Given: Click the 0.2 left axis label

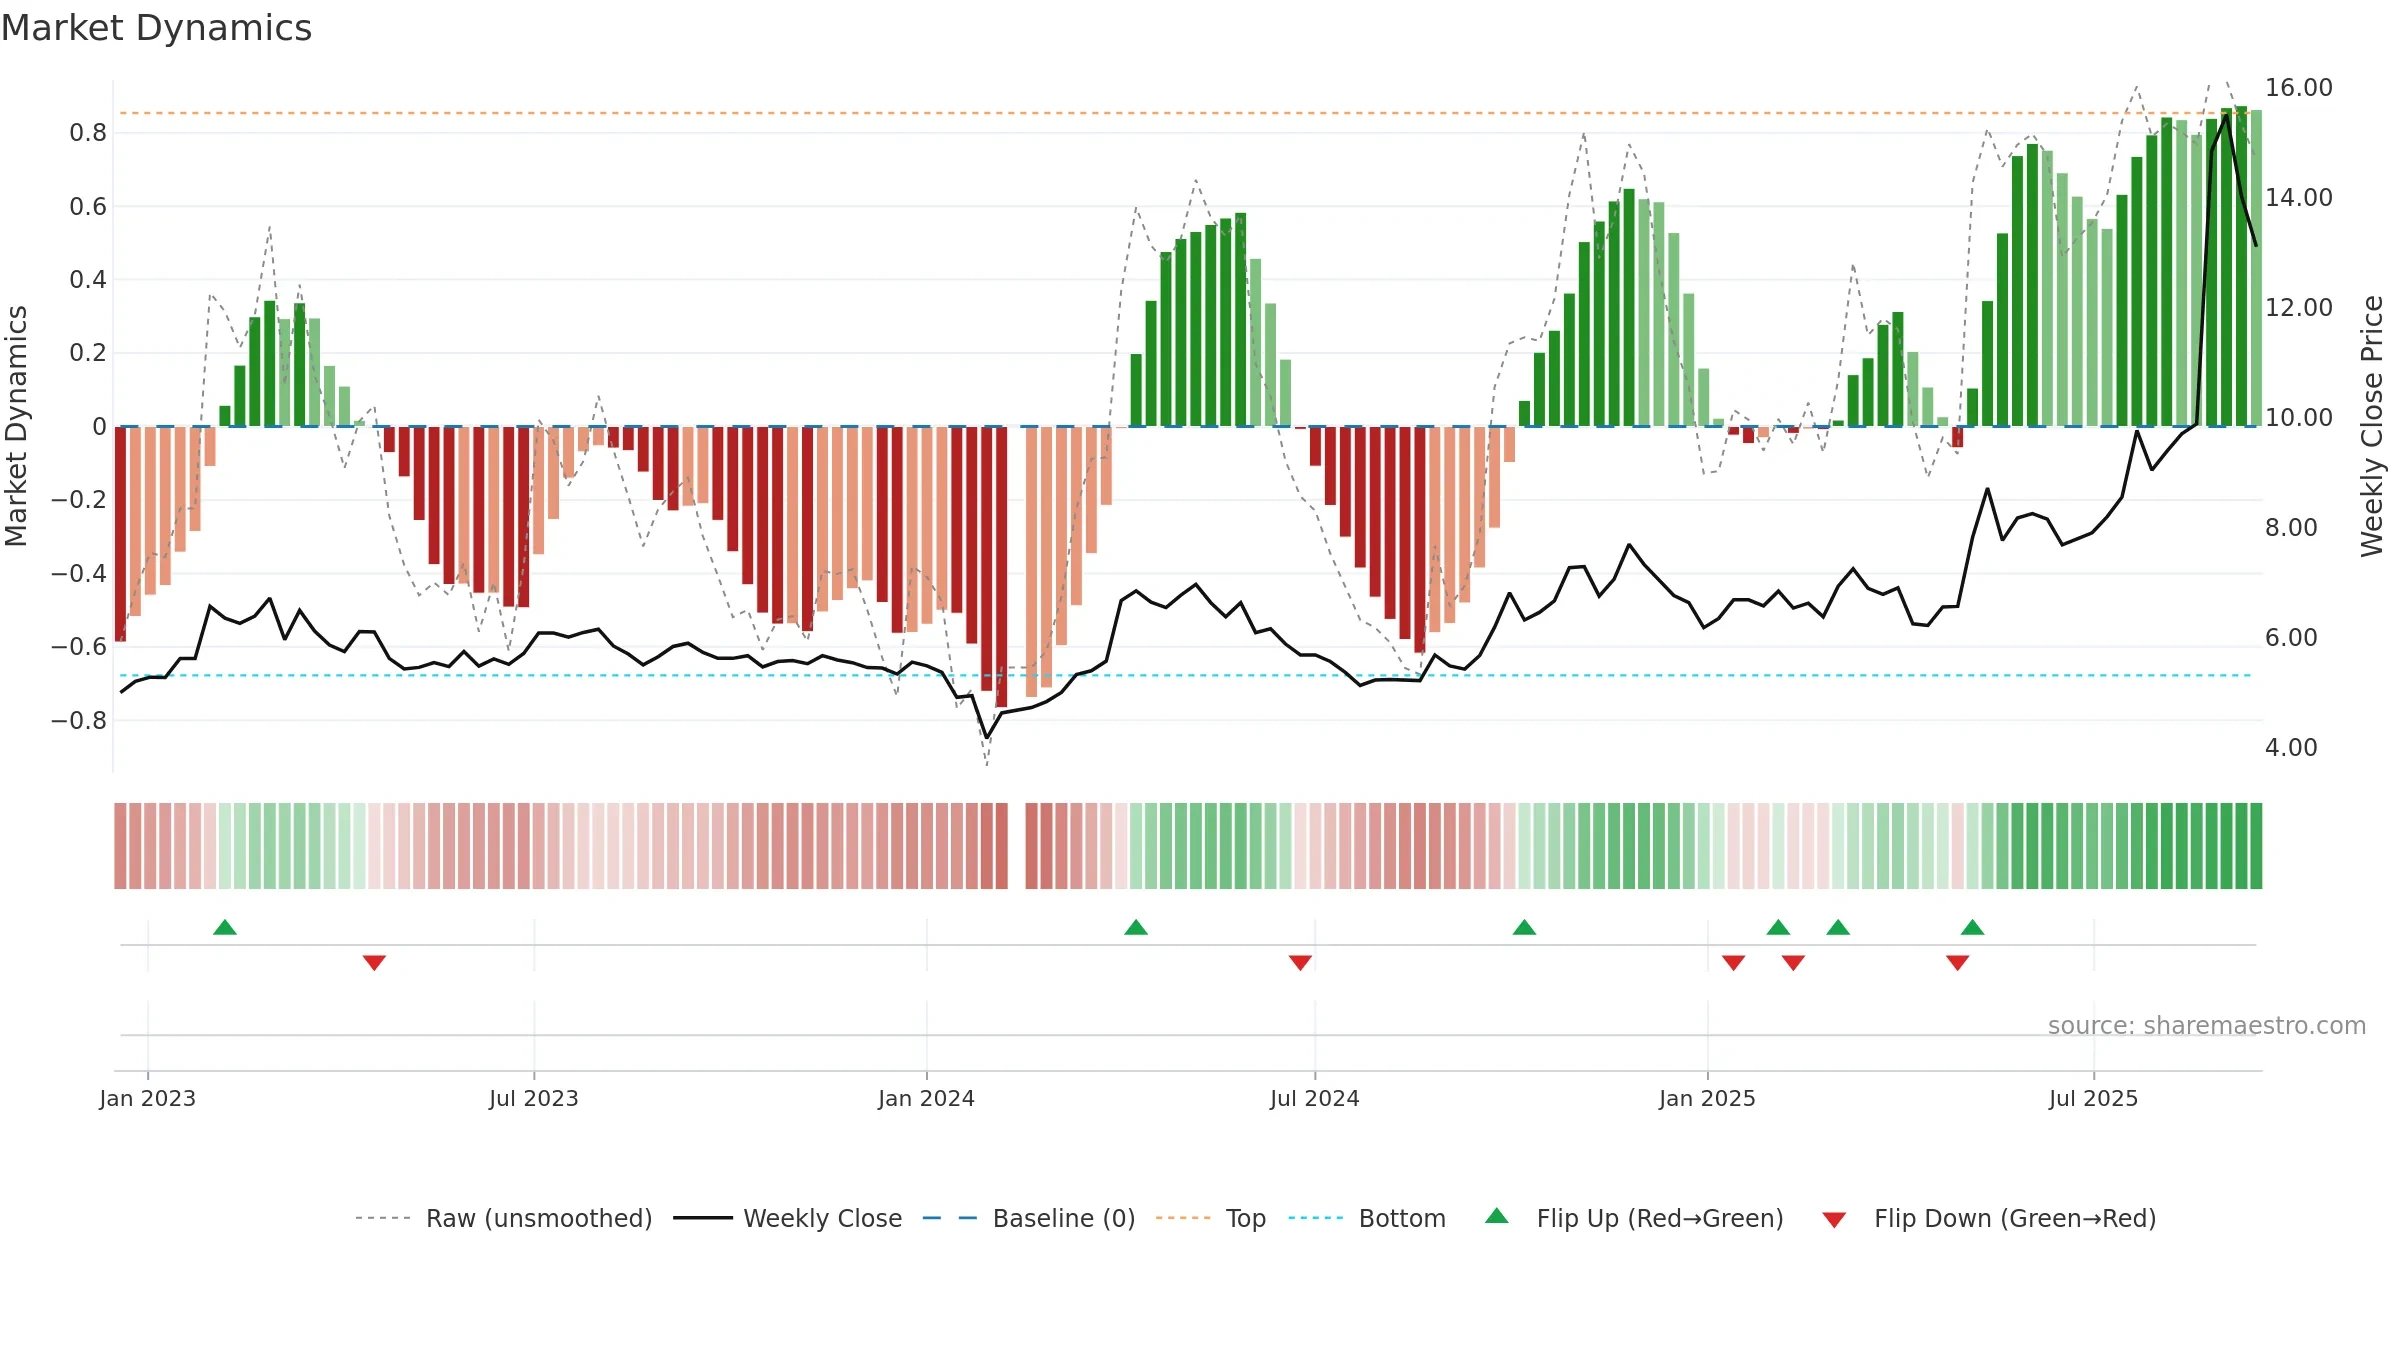Looking at the screenshot, I should tap(88, 353).
